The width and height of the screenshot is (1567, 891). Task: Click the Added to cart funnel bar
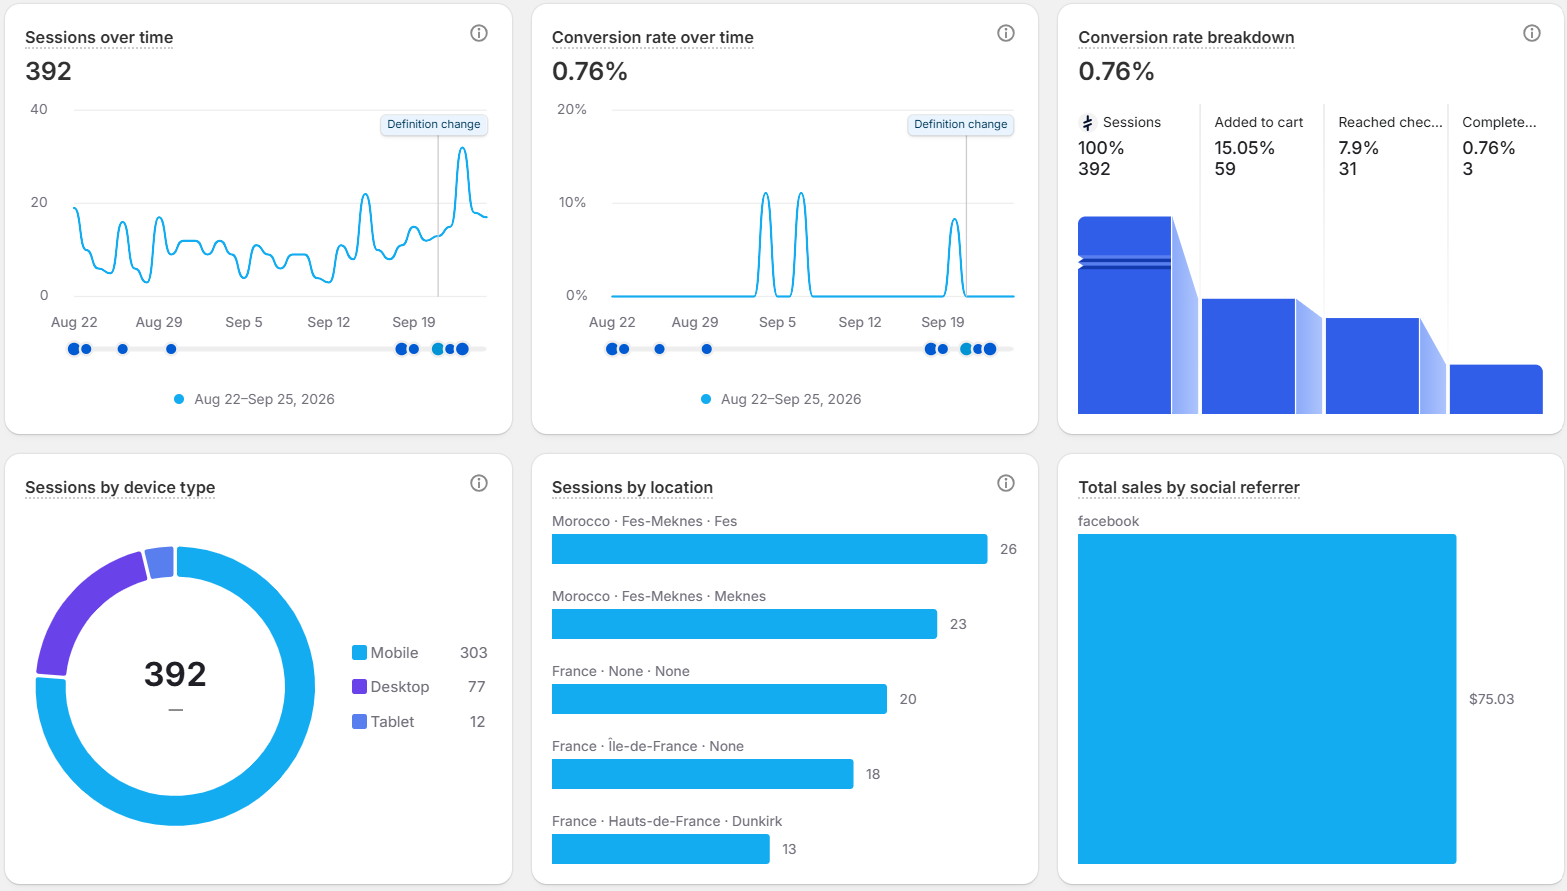1248,356
